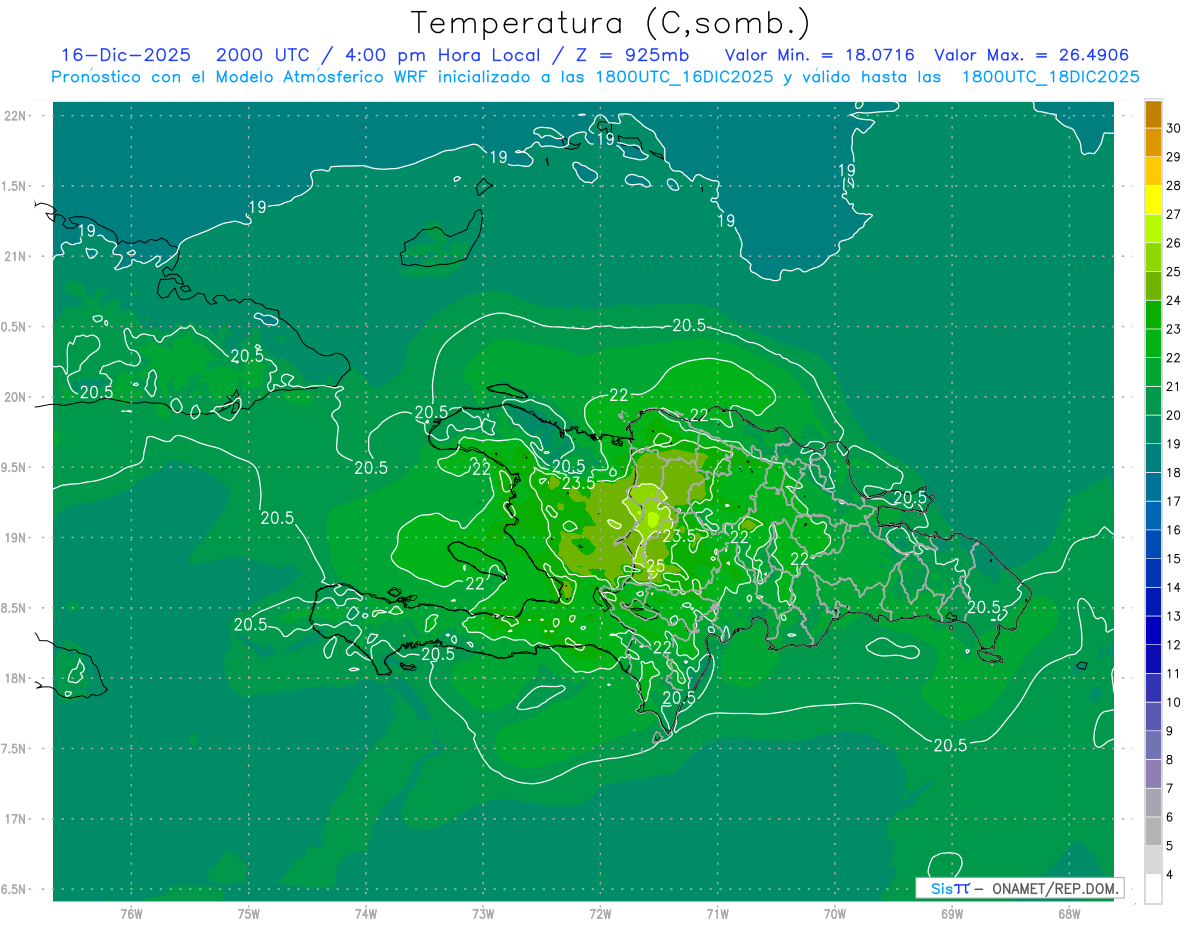
Task: Click the legend value "6"
Action: coord(1172,817)
